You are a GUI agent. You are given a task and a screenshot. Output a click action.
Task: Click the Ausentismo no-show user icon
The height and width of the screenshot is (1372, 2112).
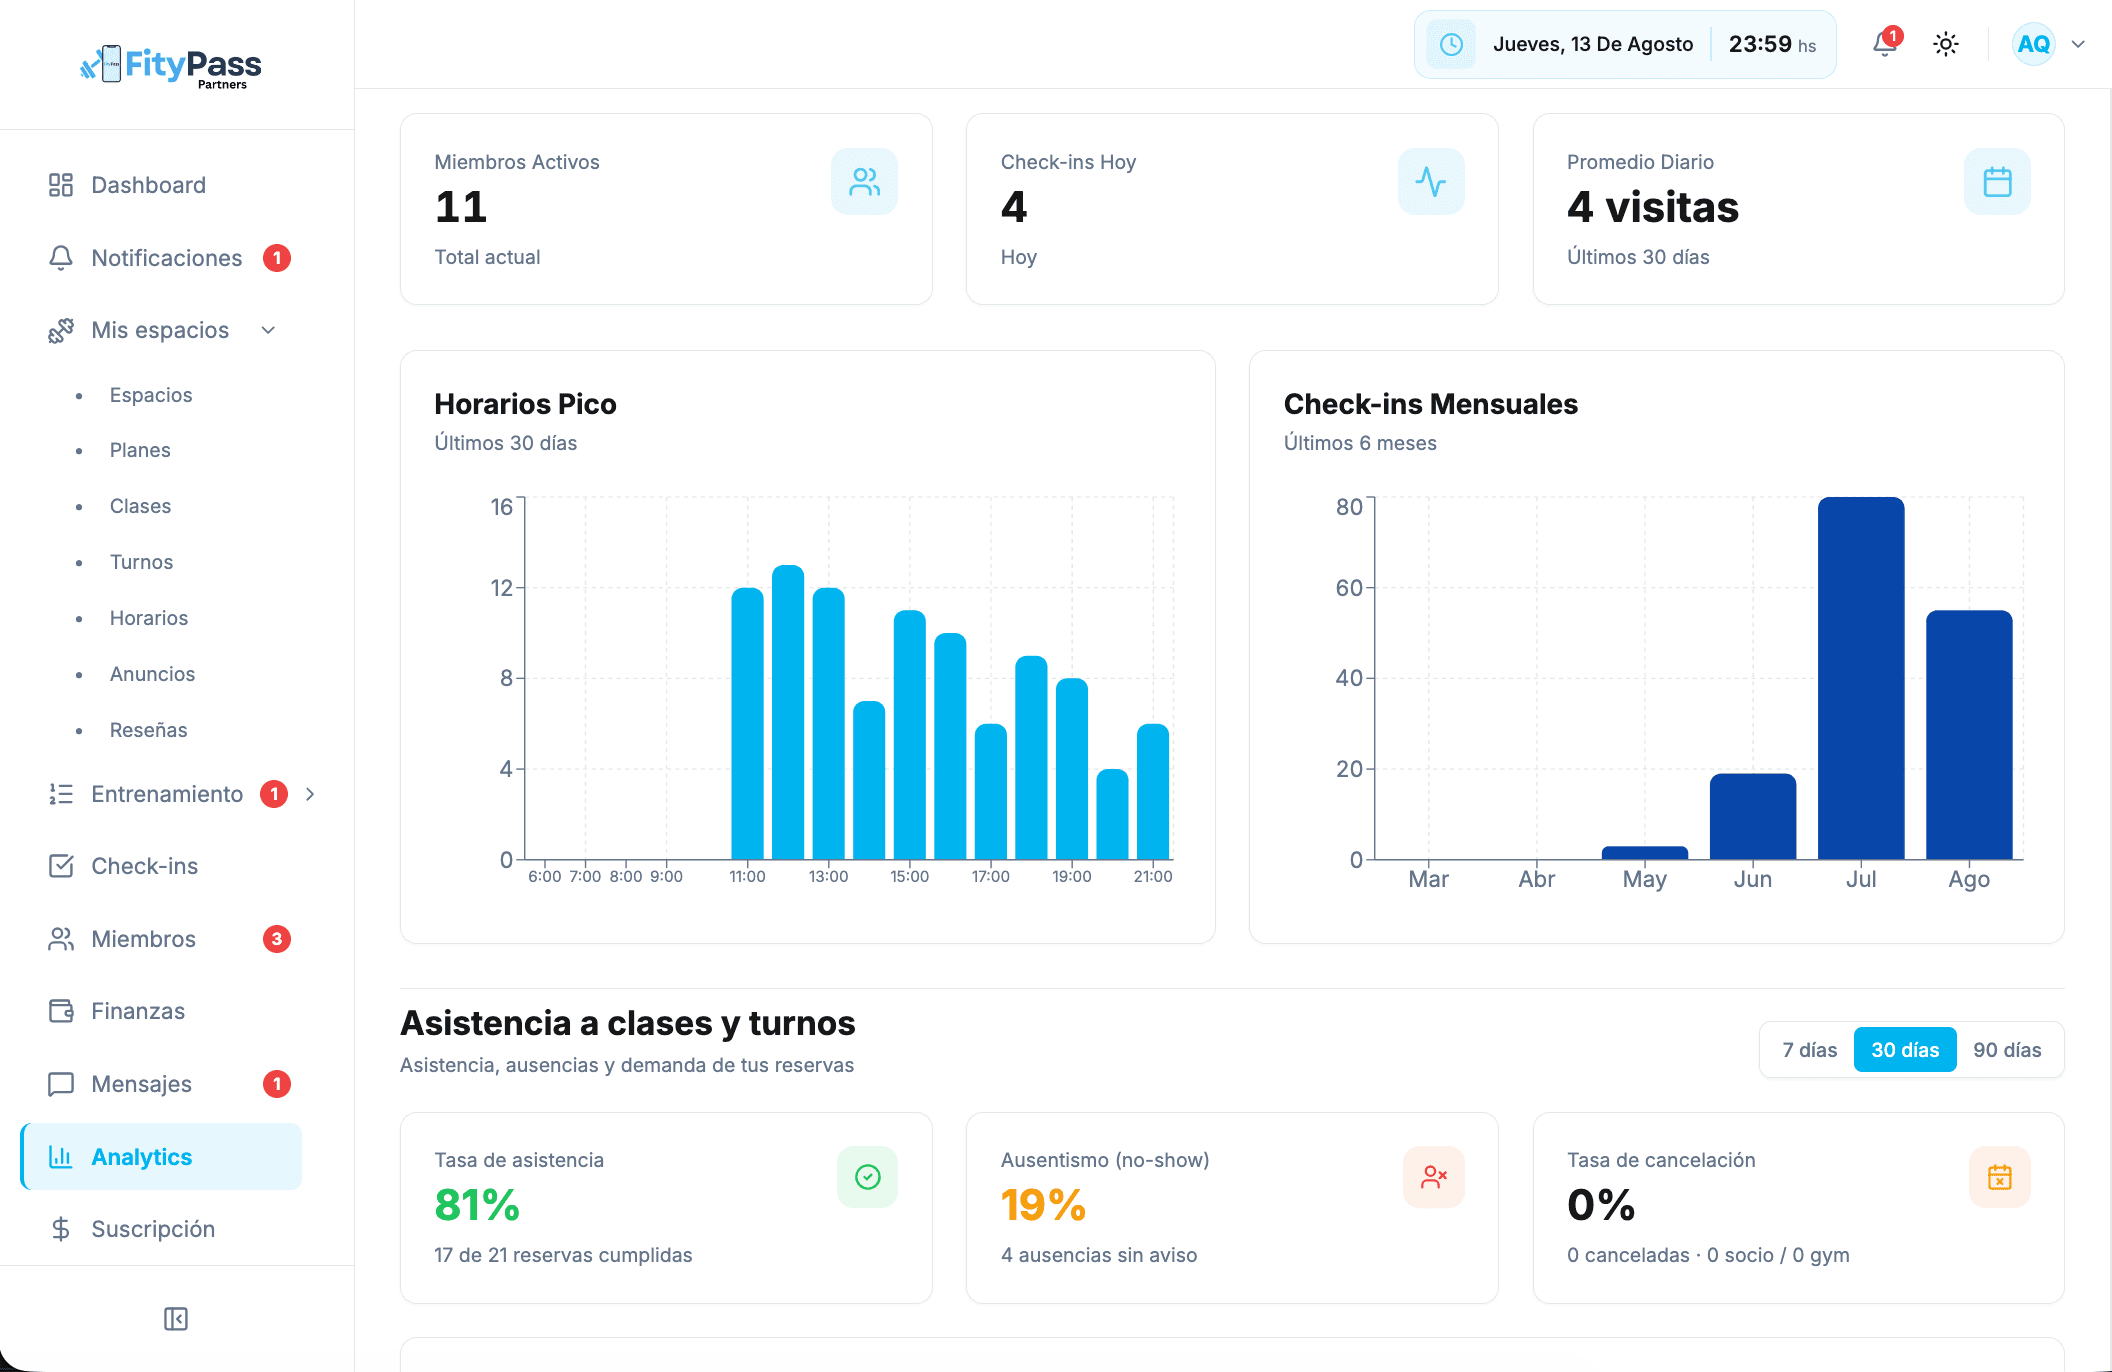coord(1434,1177)
